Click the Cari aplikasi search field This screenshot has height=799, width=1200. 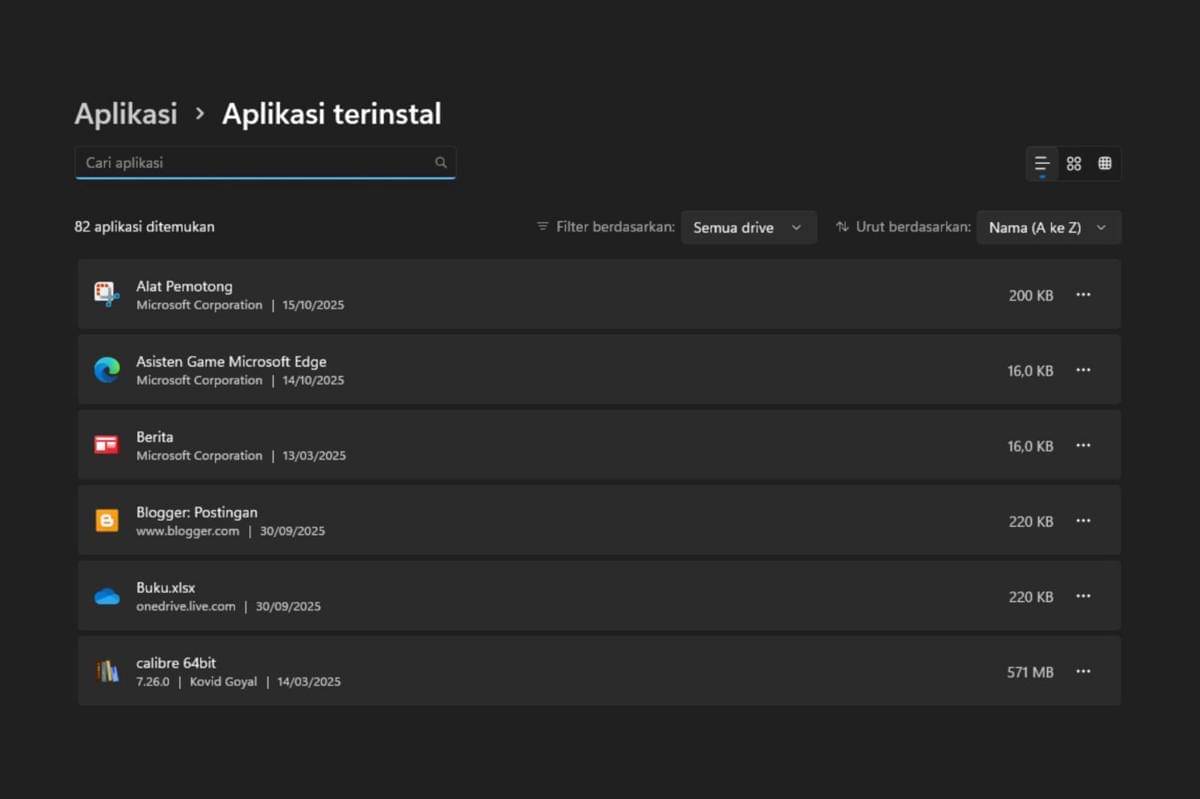[x=255, y=162]
